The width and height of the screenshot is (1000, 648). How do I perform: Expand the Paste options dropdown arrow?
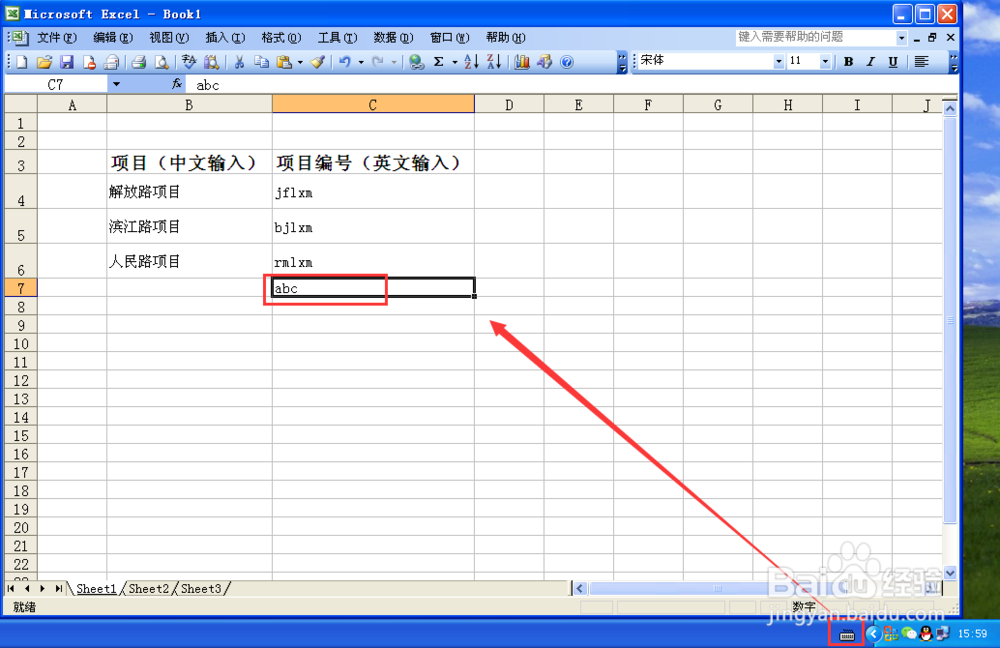pos(300,63)
